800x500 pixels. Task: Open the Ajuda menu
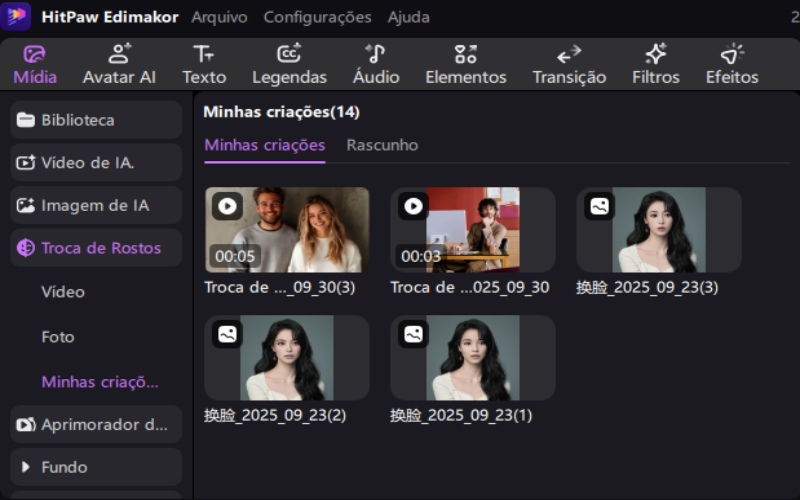(409, 17)
